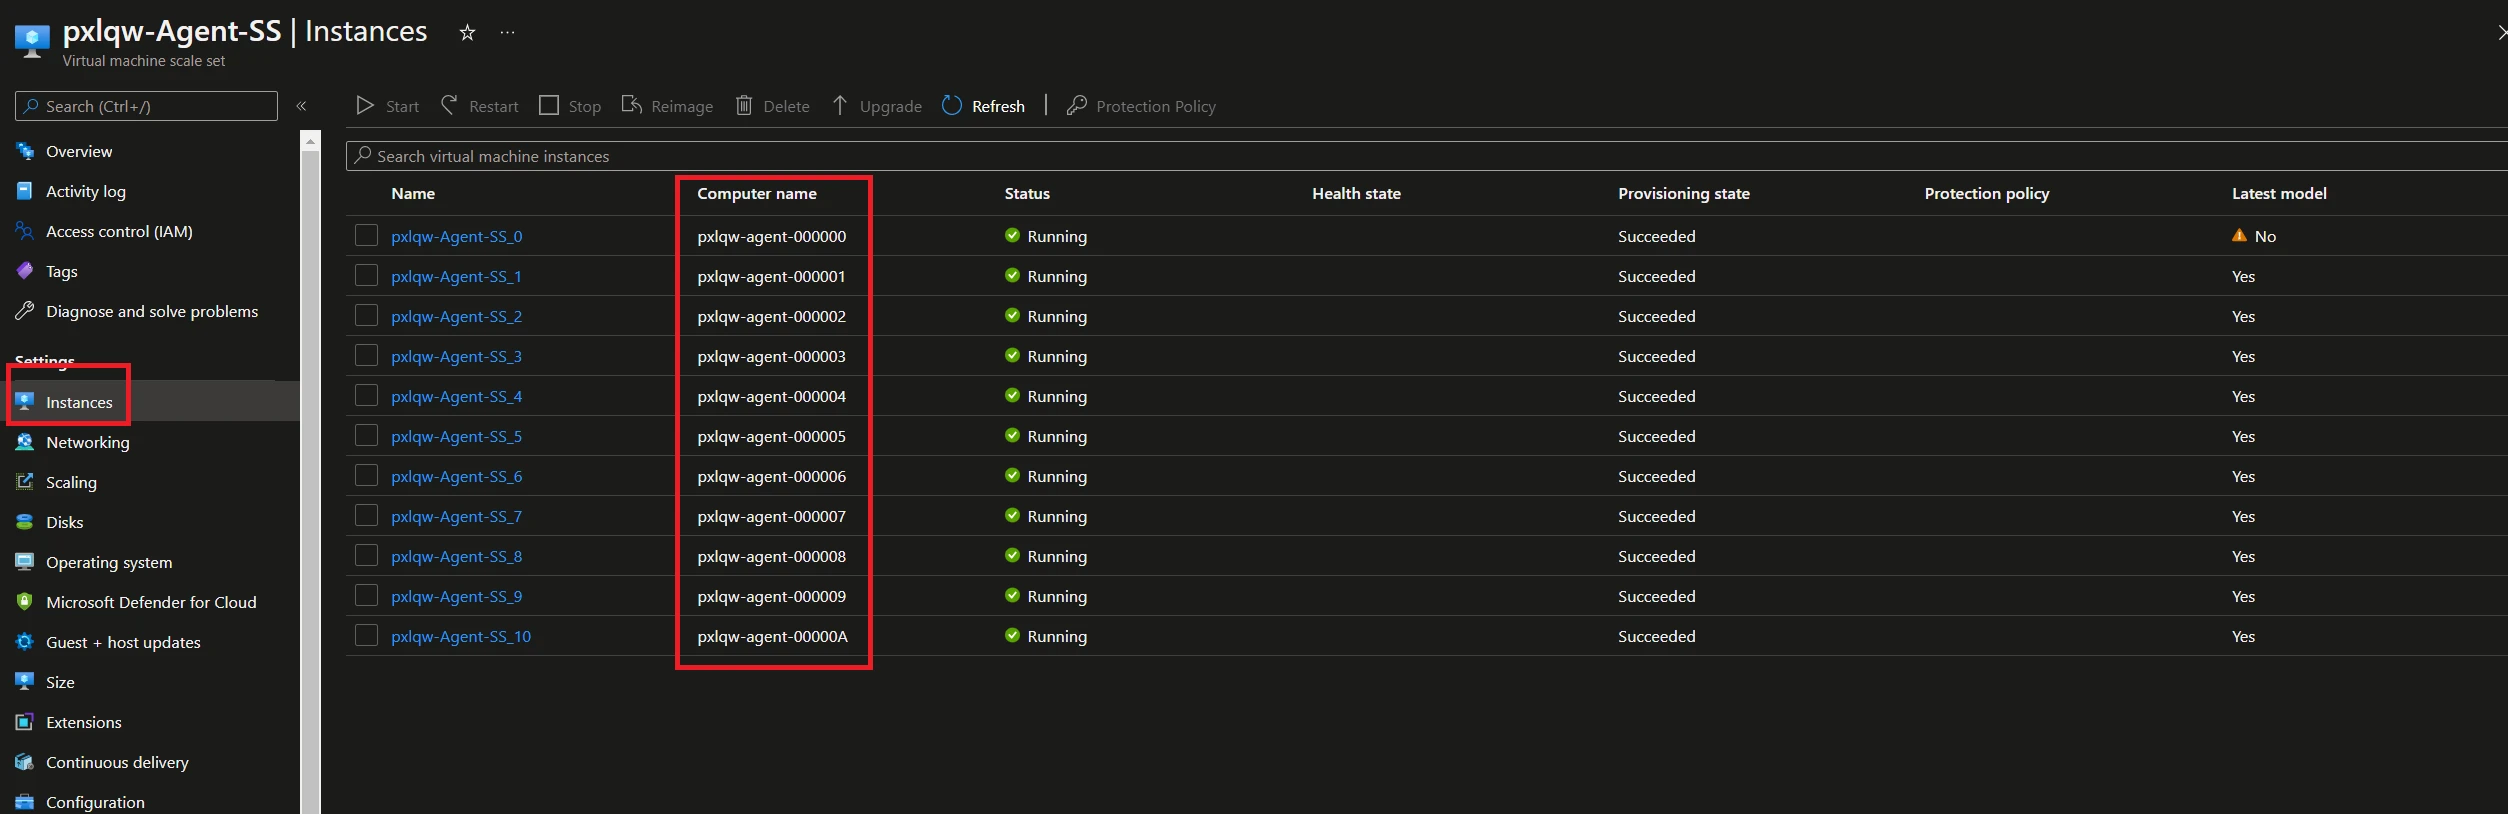Viewport: 2508px width, 814px height.
Task: Open instance pxlqw-Agent-SS_4
Action: click(x=457, y=396)
